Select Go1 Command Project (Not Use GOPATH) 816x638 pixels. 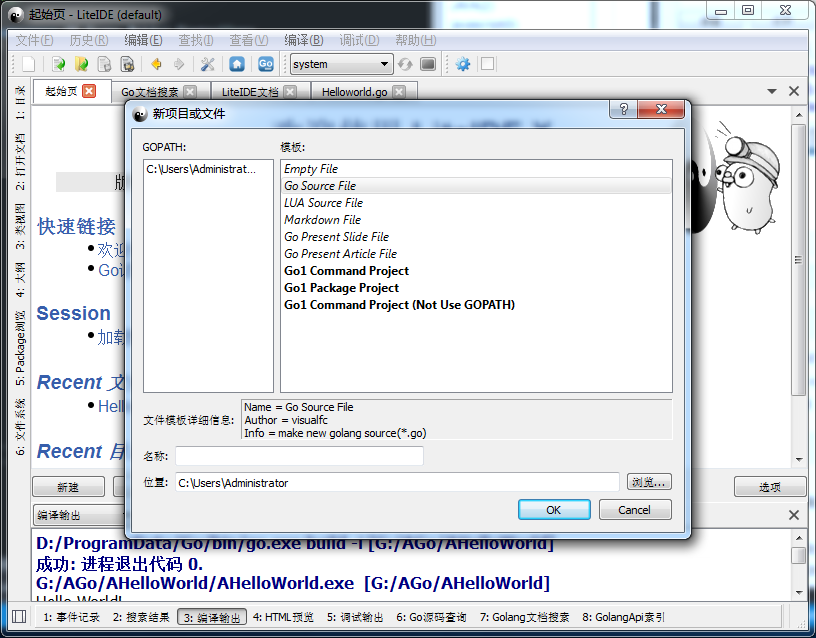coord(476,305)
